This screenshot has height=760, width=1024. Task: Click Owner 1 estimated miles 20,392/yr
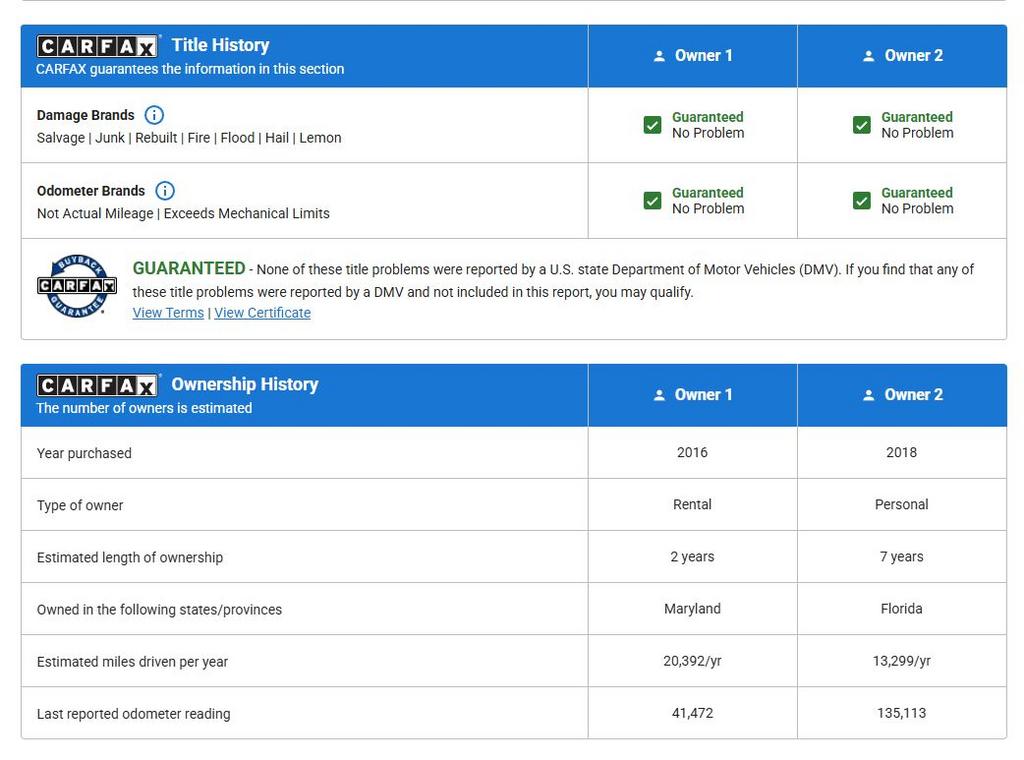click(x=692, y=661)
